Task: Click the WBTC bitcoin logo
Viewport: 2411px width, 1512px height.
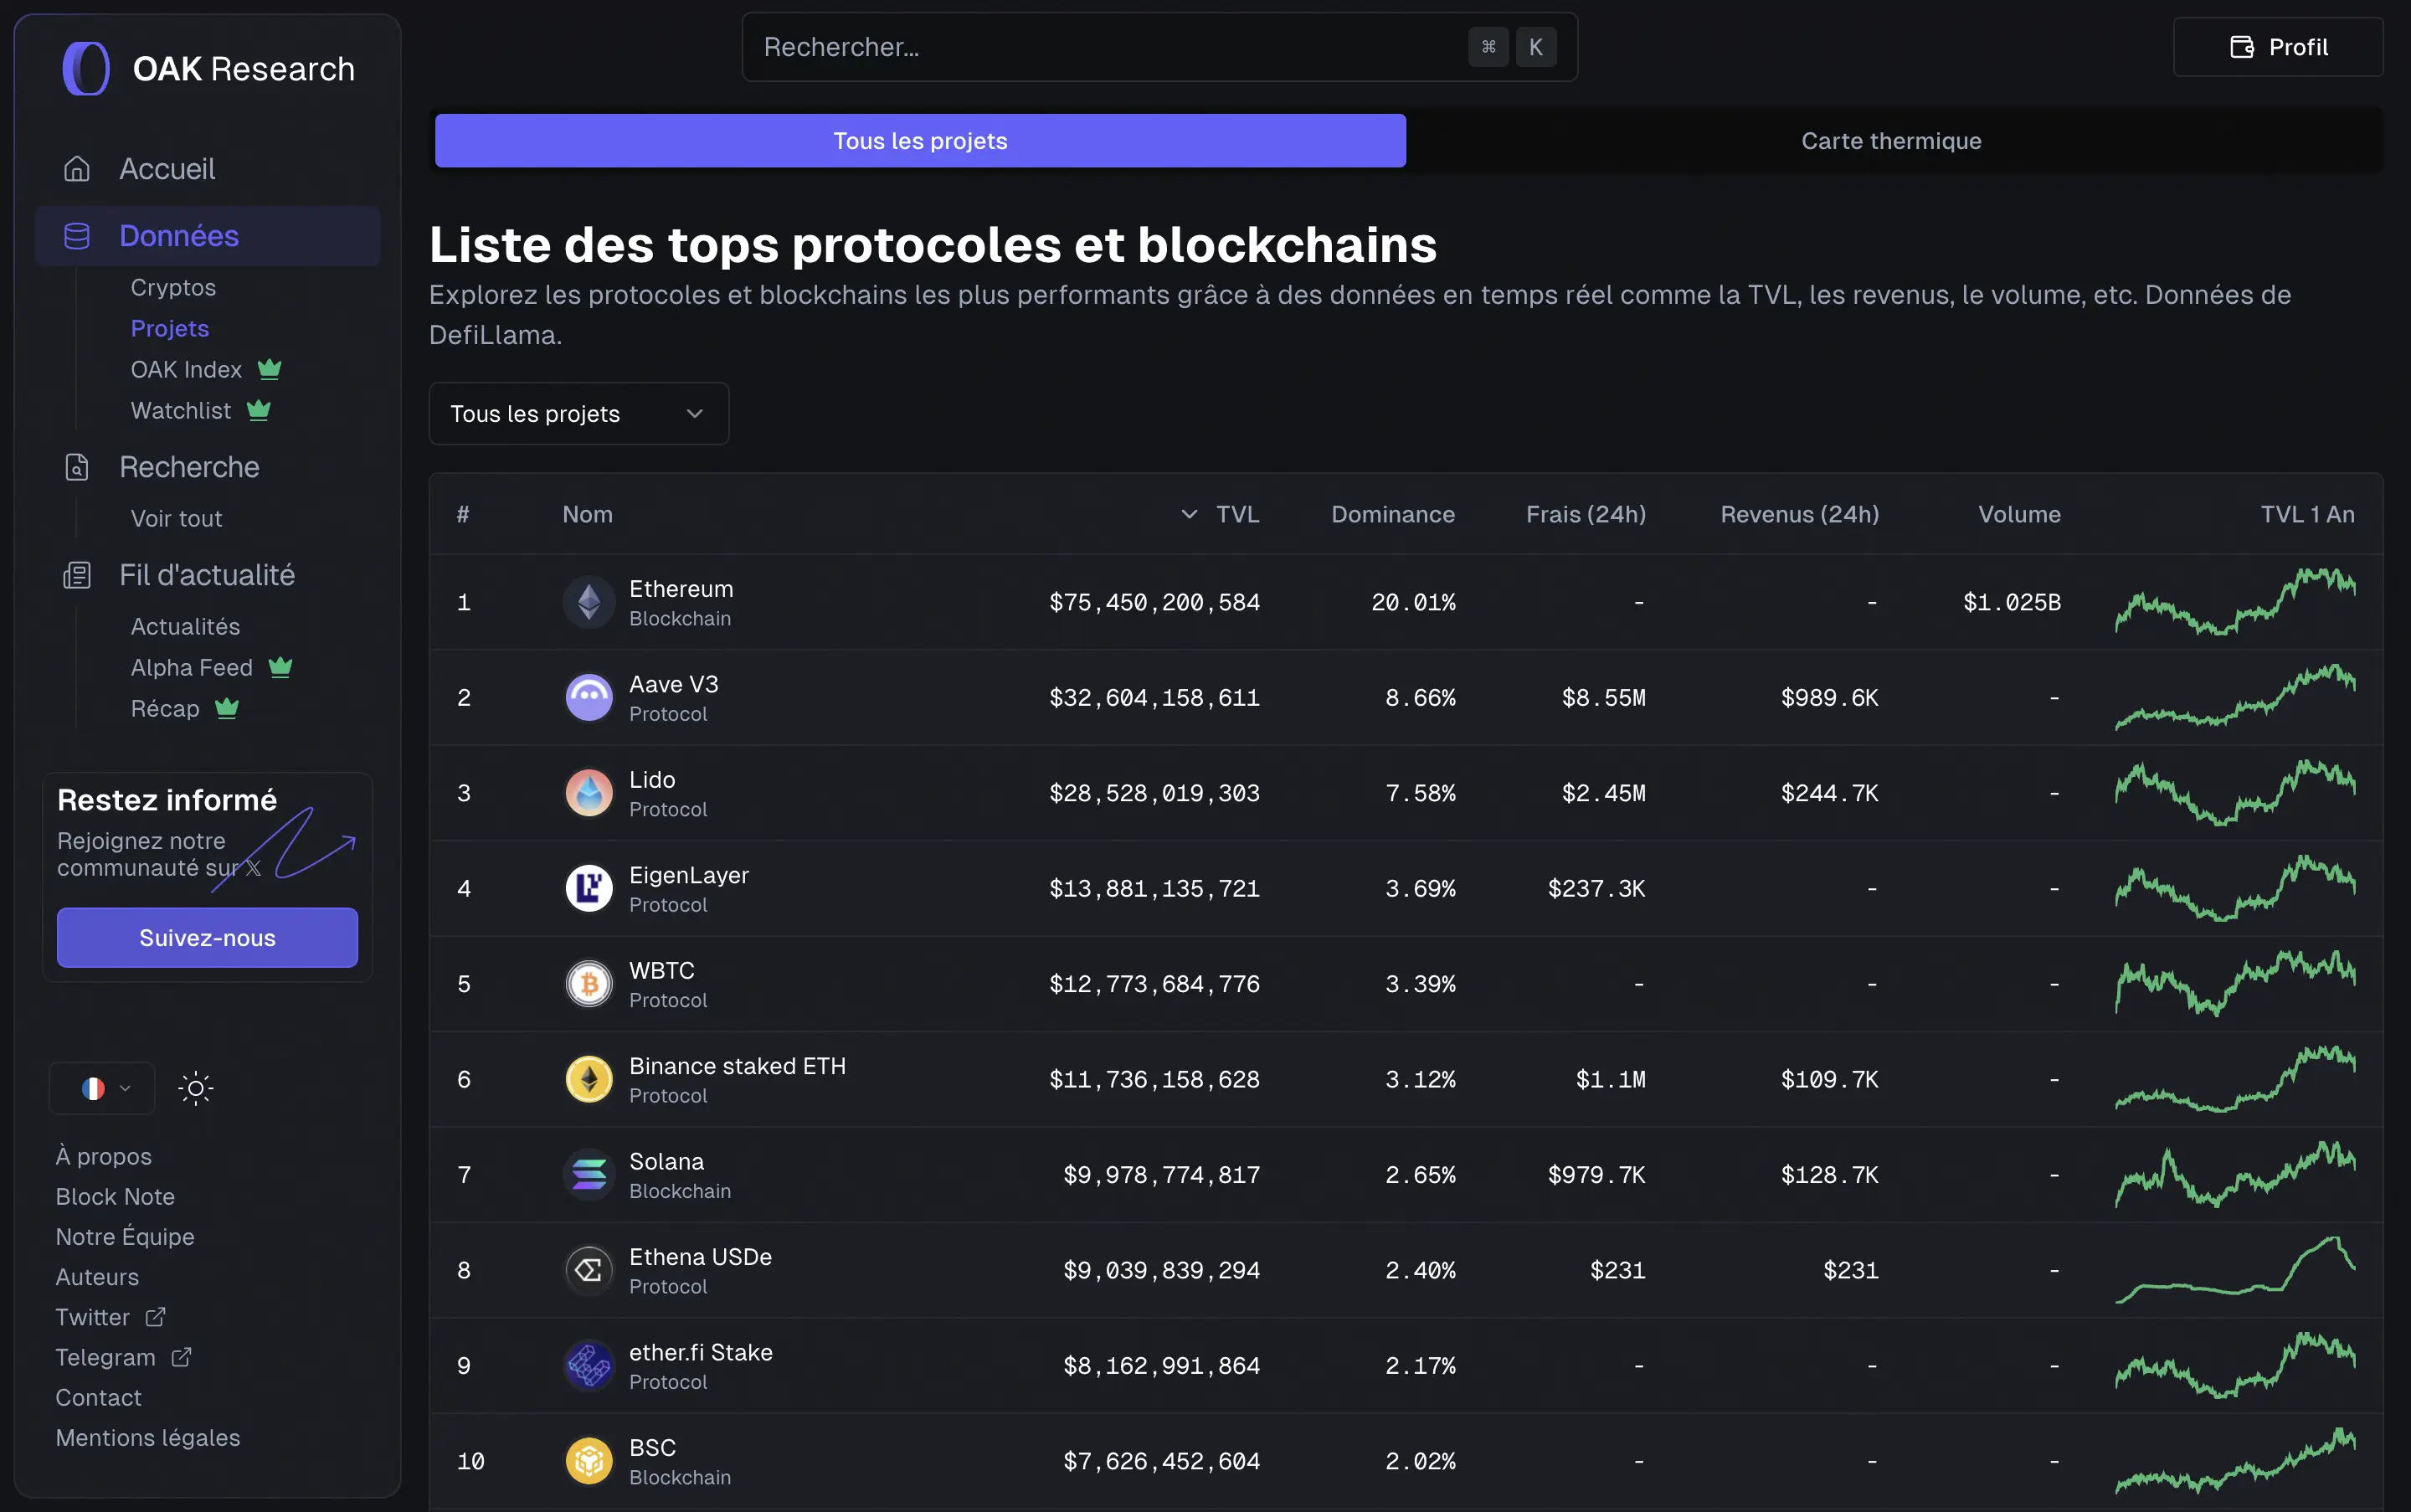Action: coord(588,983)
